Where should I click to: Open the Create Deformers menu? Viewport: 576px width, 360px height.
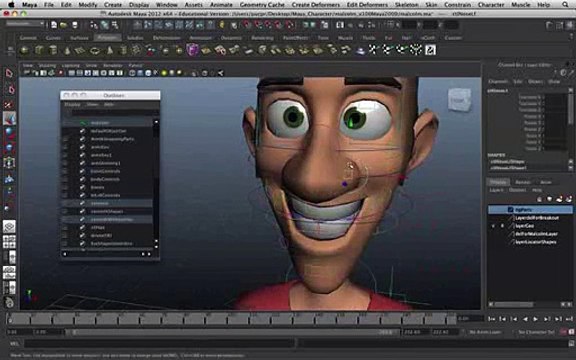316,5
